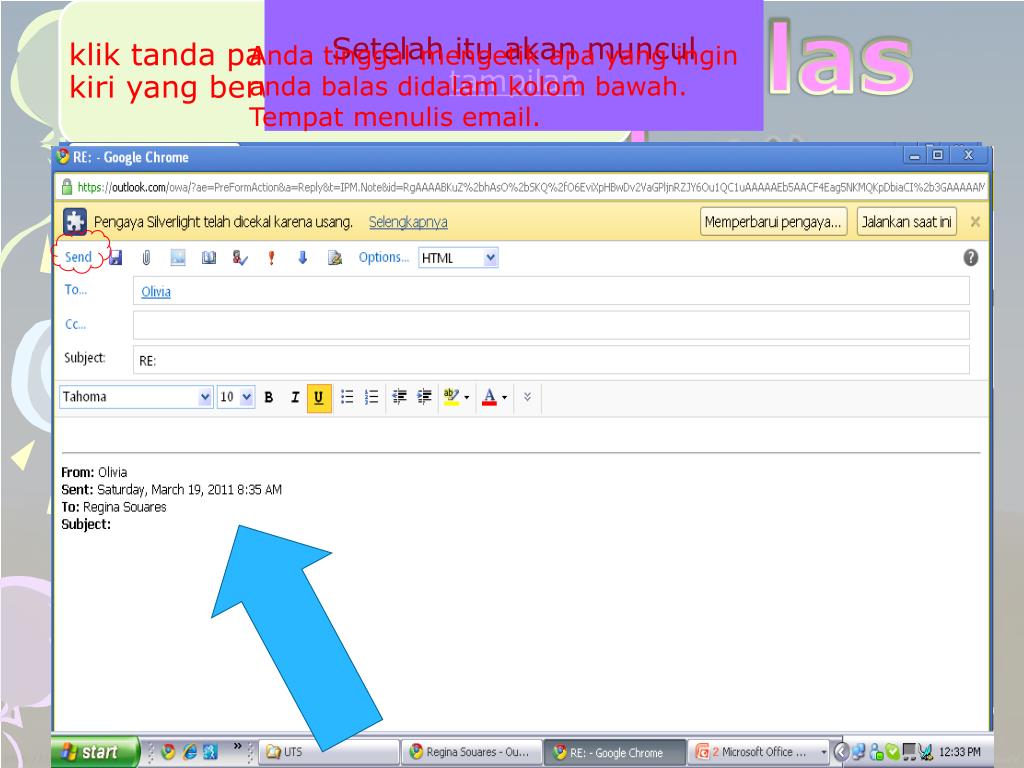Click the padlock icon in the address bar
Viewport: 1024px width, 768px height.
click(x=66, y=187)
